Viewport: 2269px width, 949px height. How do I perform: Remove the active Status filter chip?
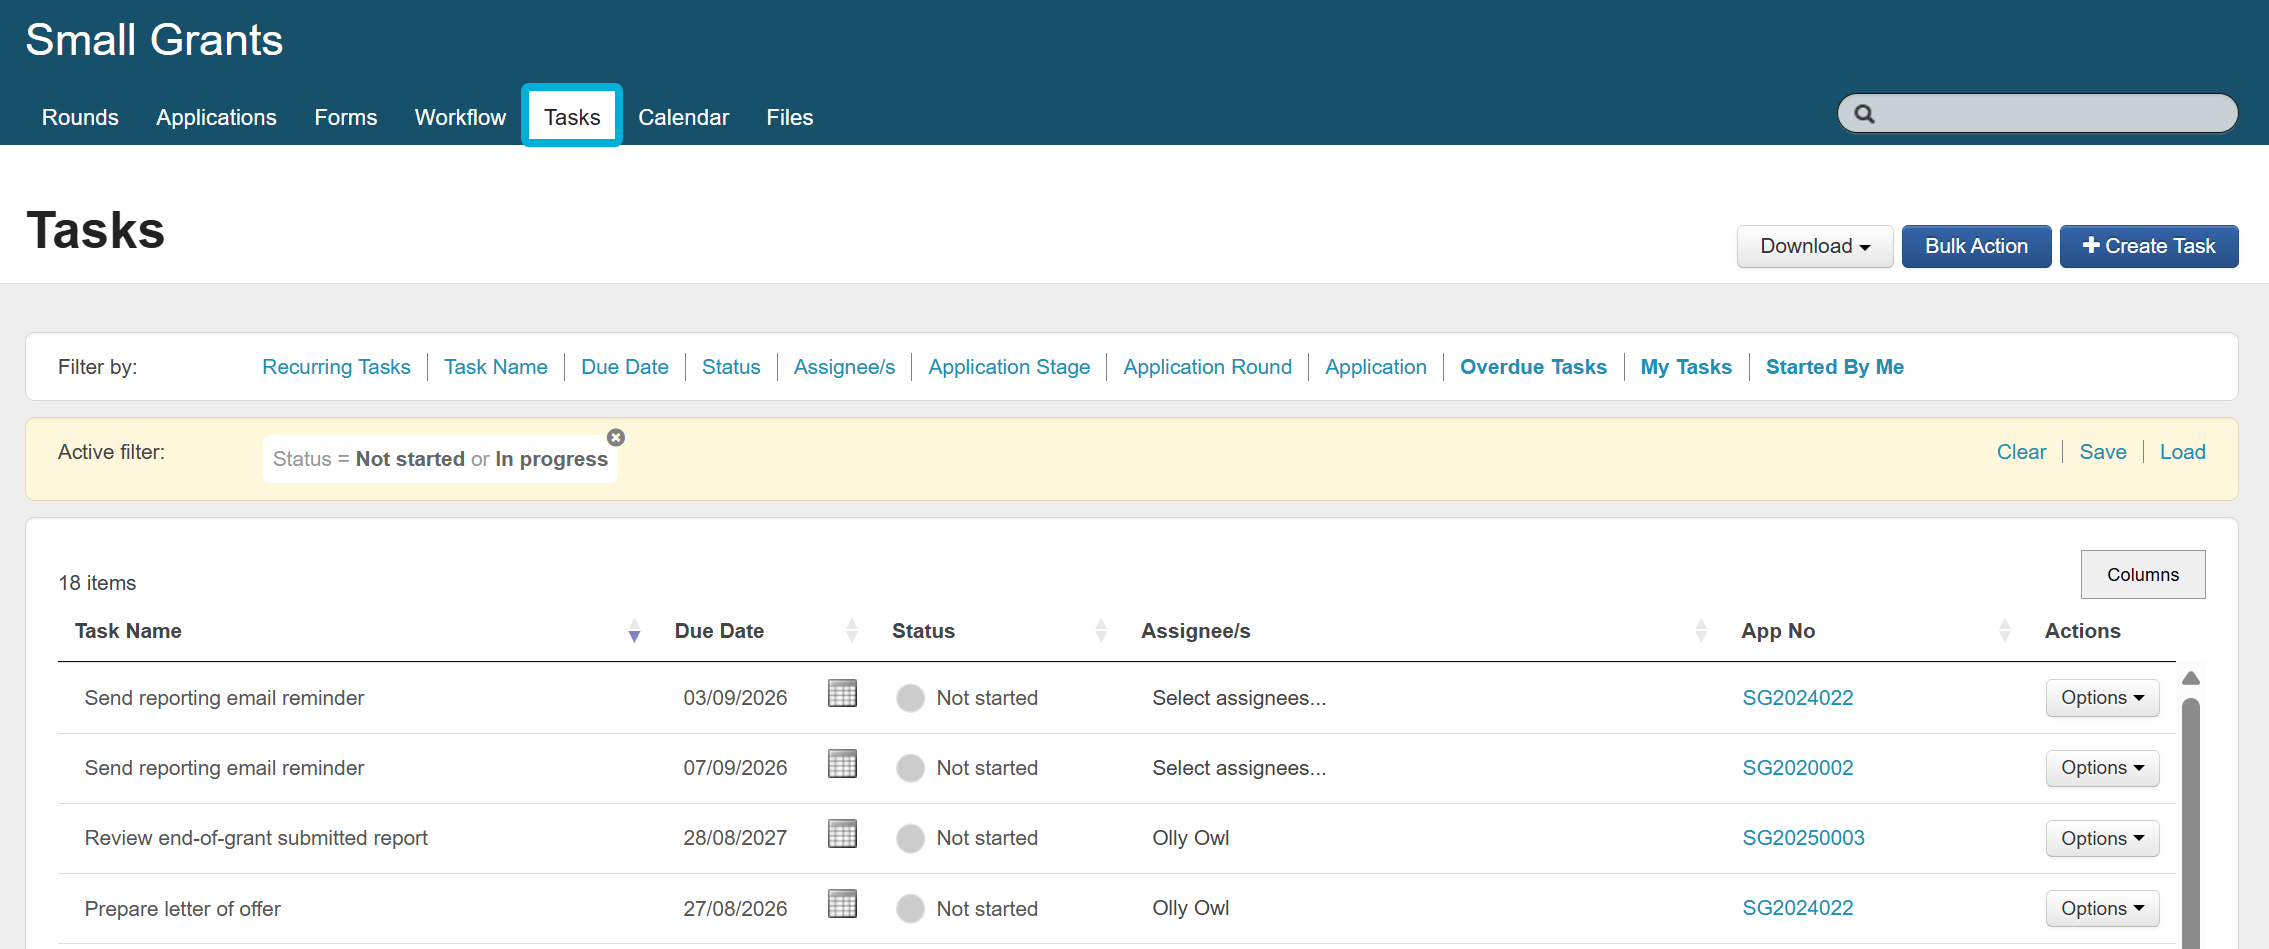(616, 437)
